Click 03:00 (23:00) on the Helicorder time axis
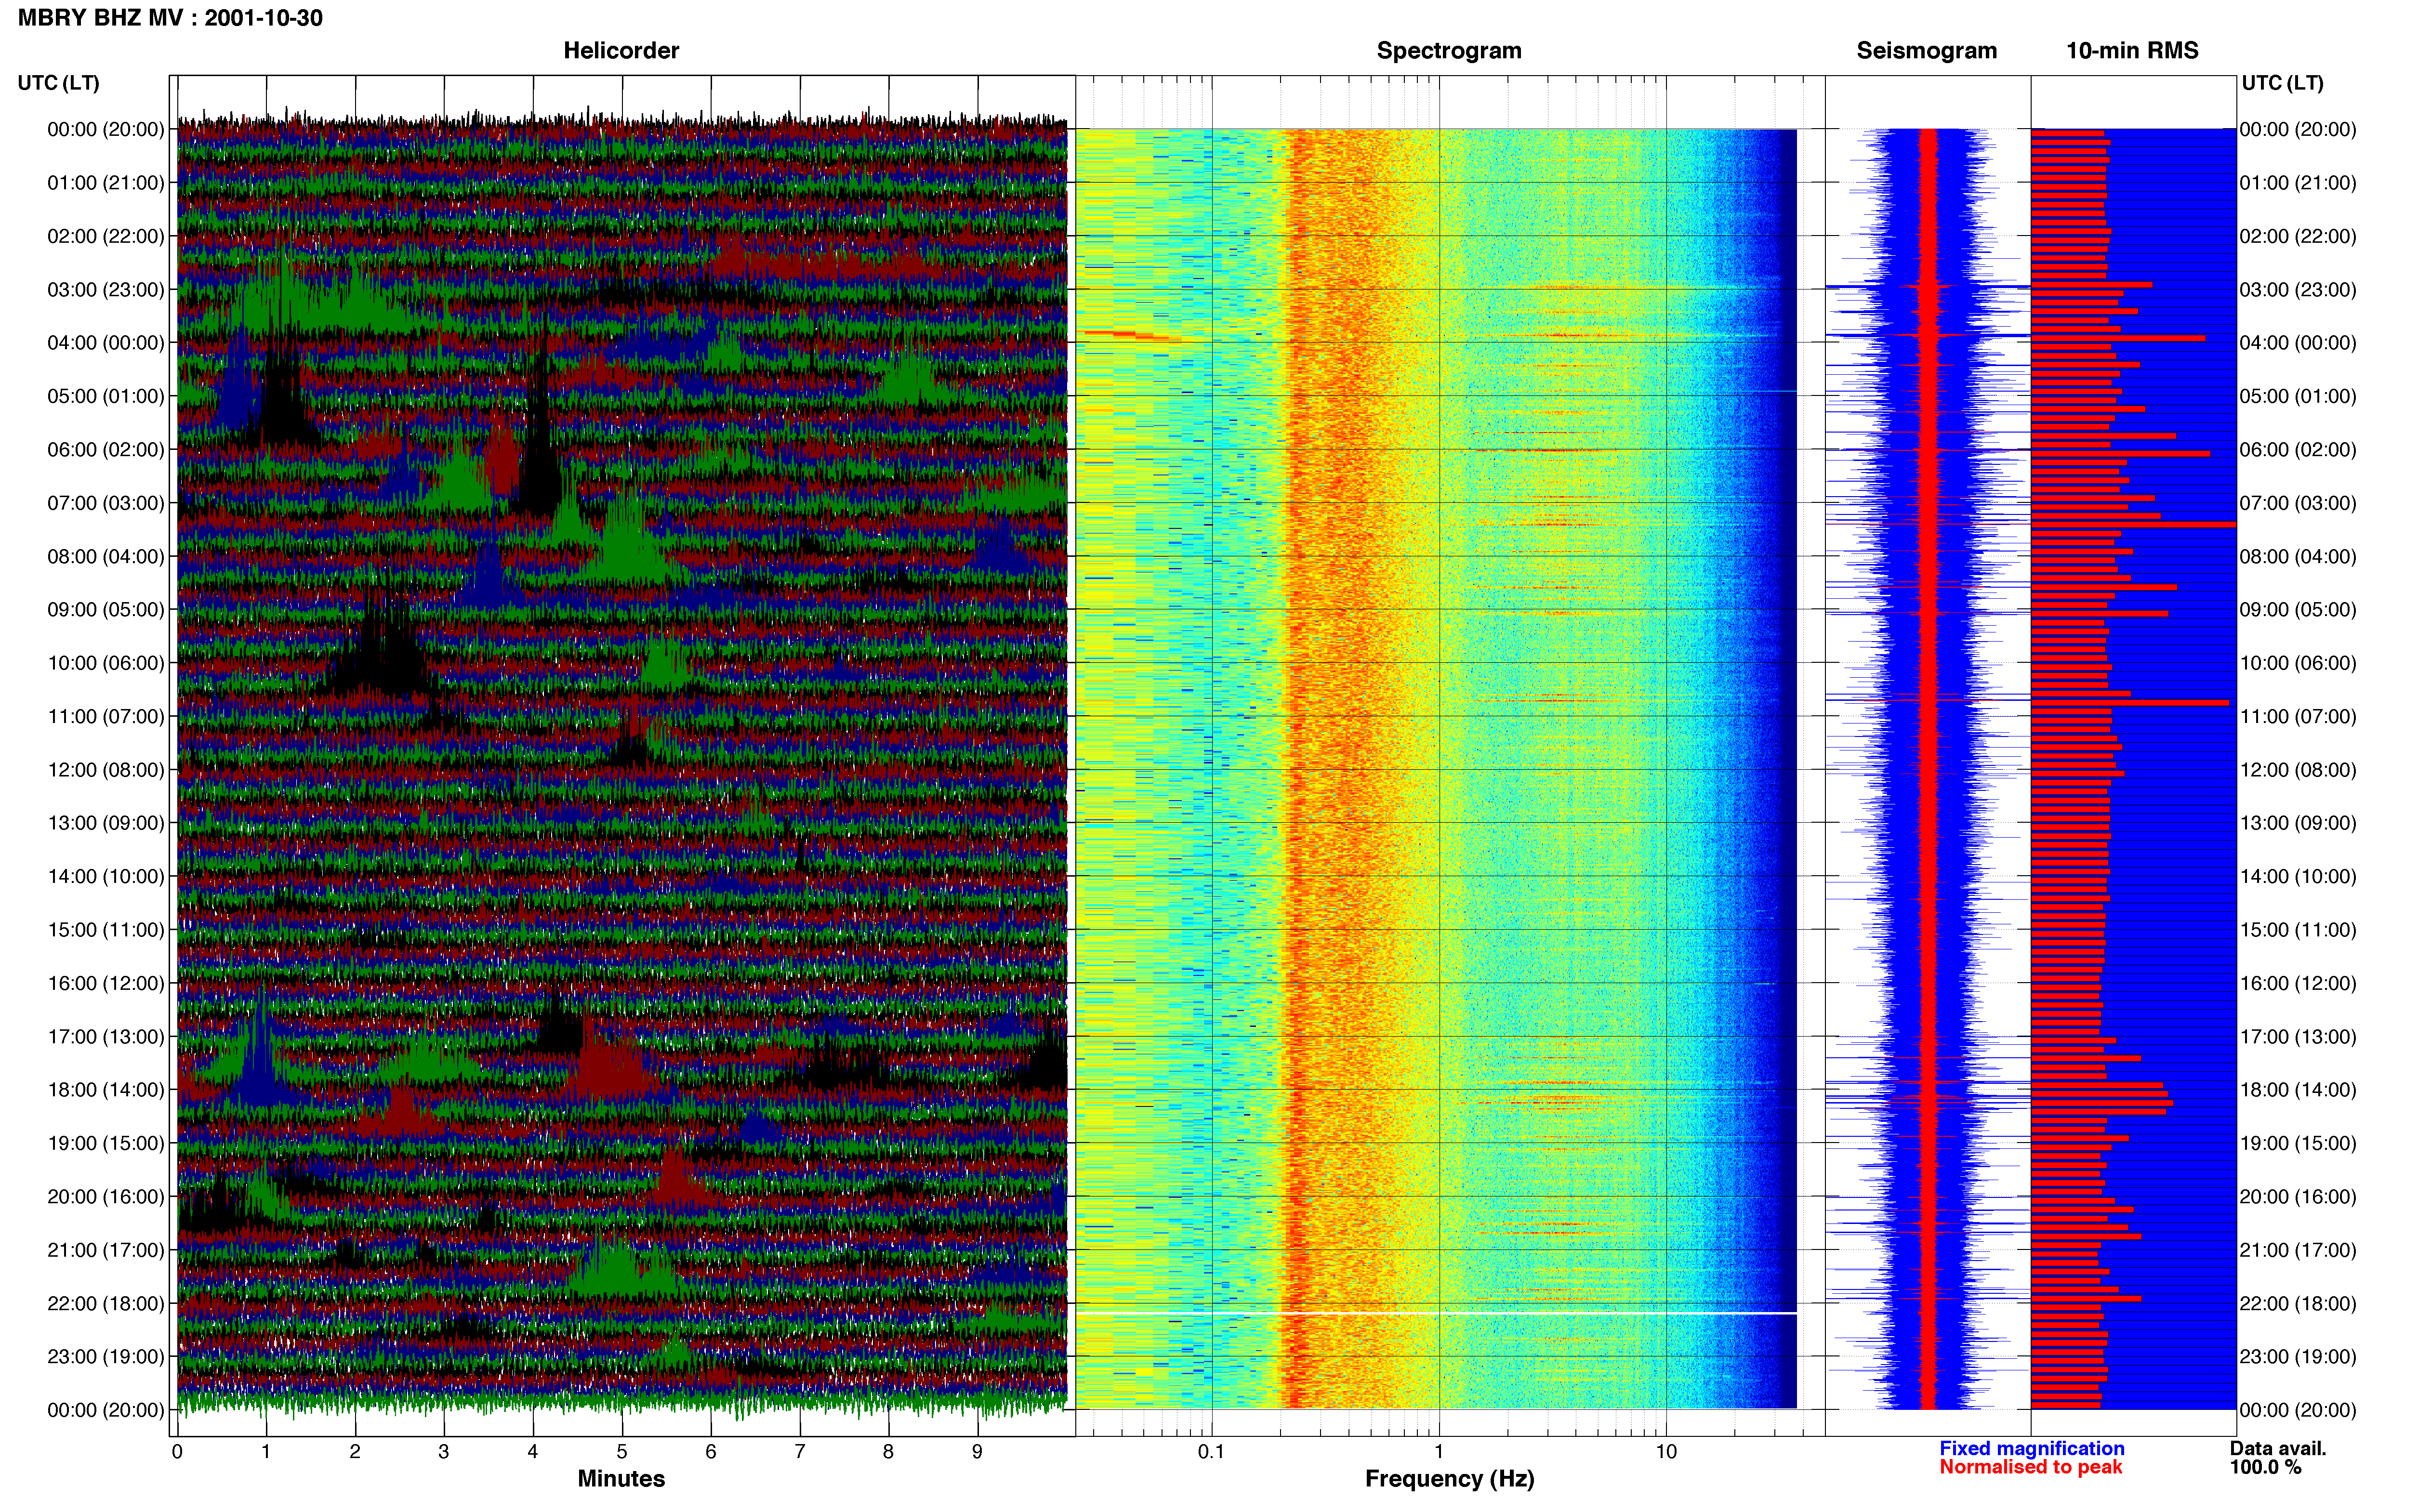The width and height of the screenshot is (2418, 1512). (106, 290)
